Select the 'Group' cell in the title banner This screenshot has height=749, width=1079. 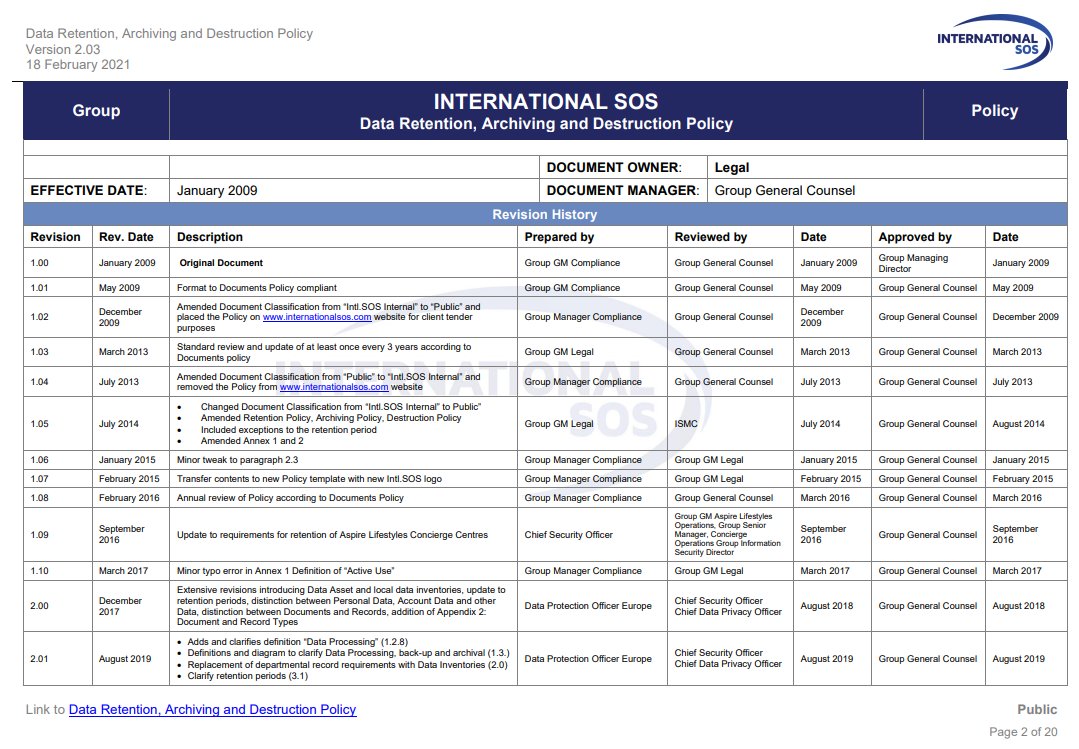point(96,111)
